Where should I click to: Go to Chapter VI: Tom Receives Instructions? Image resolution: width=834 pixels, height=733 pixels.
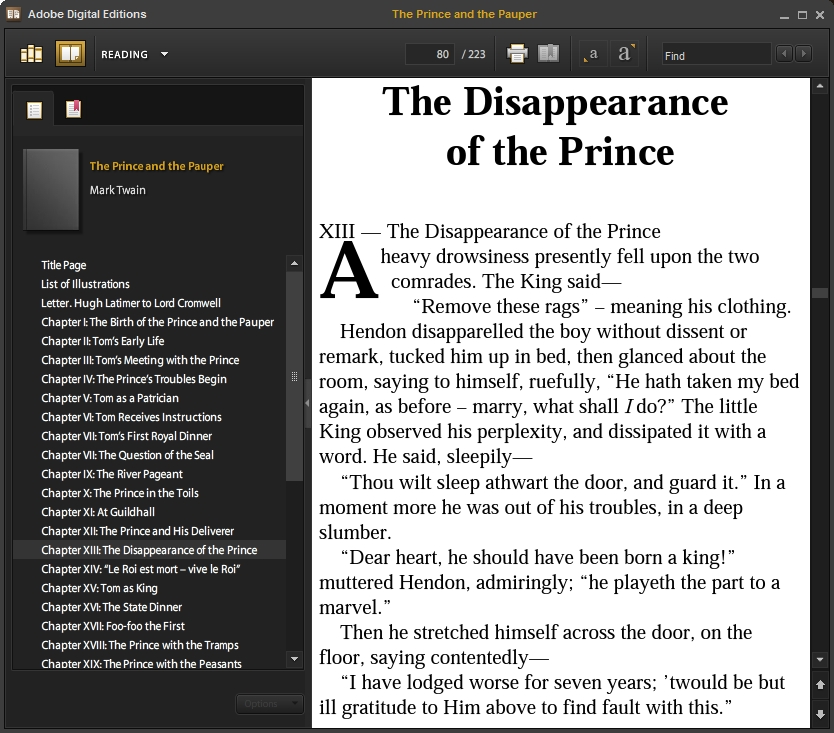point(131,417)
